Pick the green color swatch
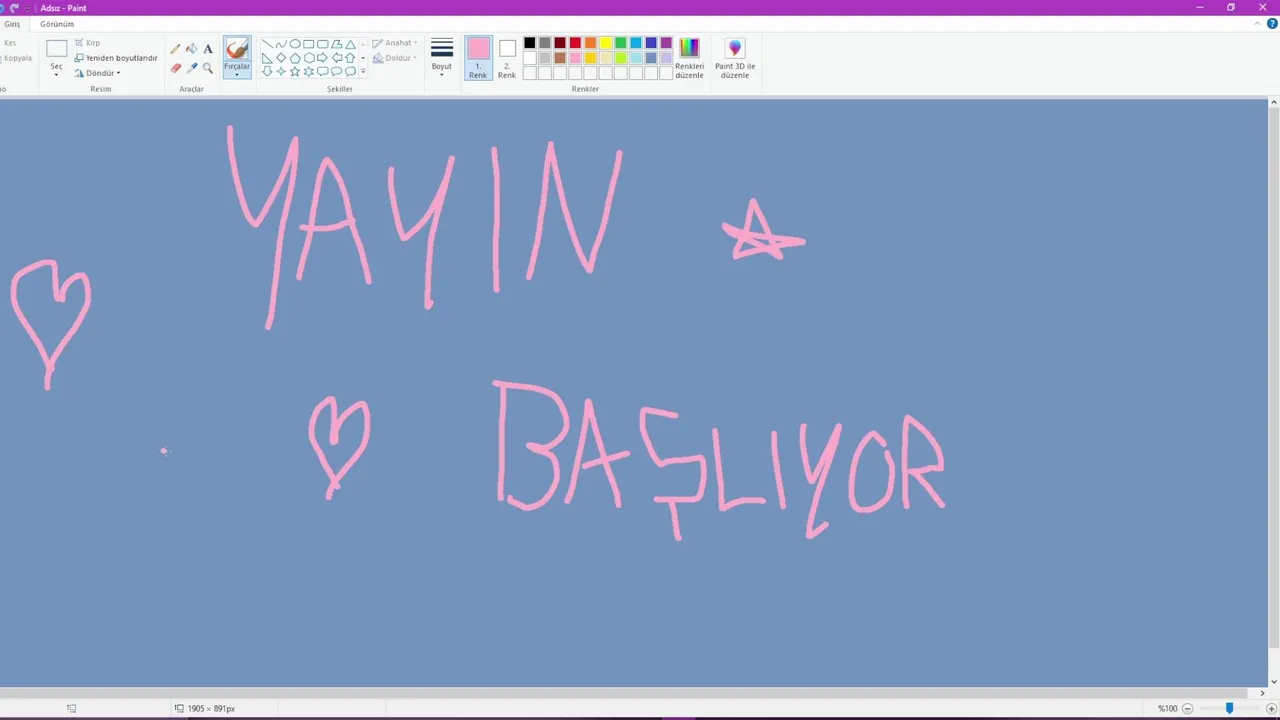Screen dimensions: 1280x720 (620, 43)
